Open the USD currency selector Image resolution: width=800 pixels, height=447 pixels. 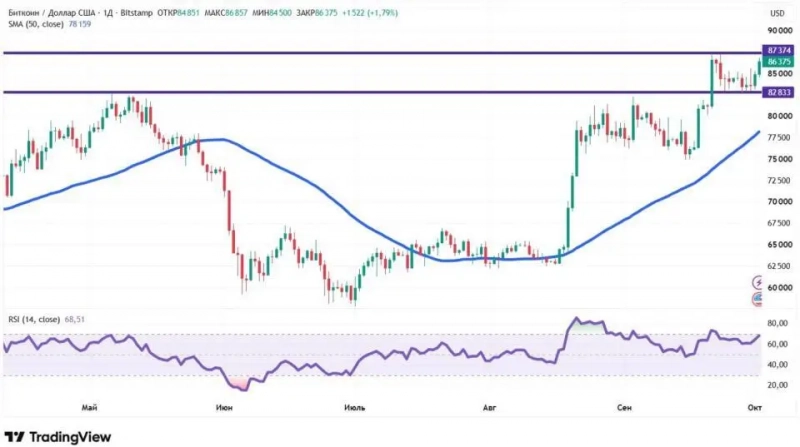(777, 13)
